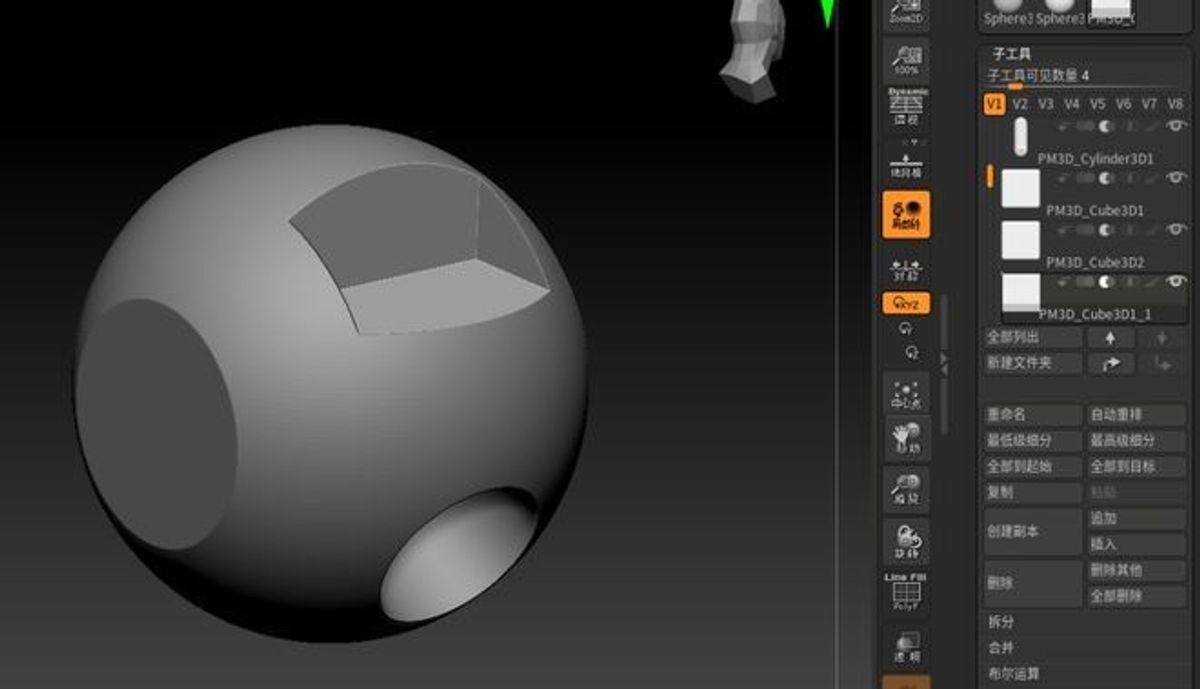Select the Zoom3D magnifier icon

[907, 490]
